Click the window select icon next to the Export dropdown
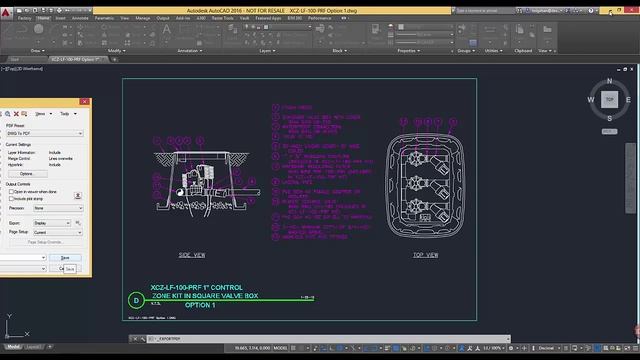This screenshot has height=360, width=640. pyautogui.click(x=78, y=223)
